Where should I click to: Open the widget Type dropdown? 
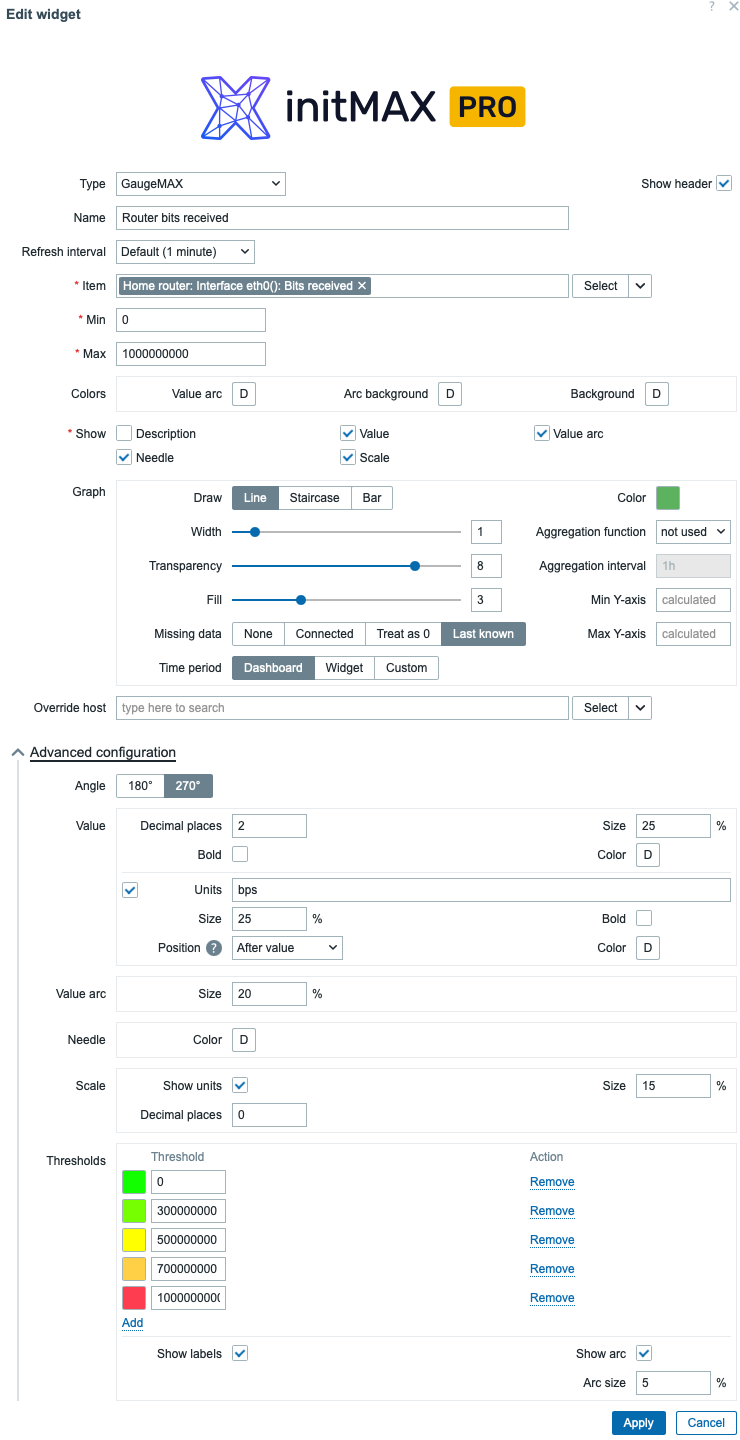200,183
